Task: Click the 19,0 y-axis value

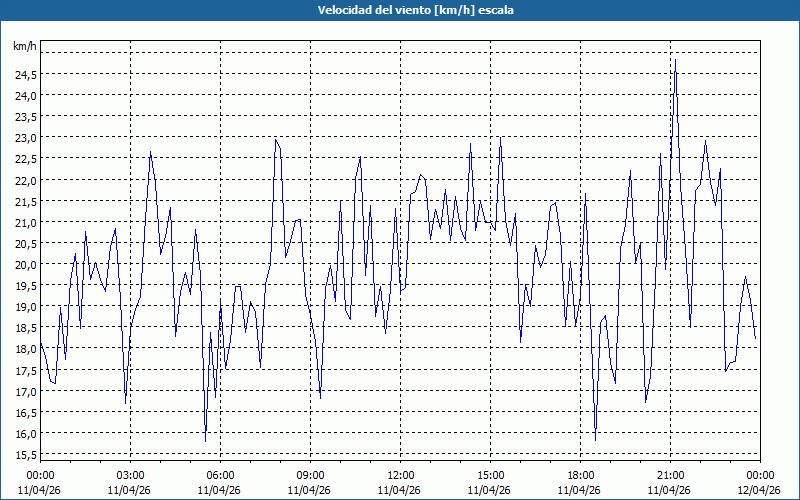Action: pyautogui.click(x=25, y=307)
